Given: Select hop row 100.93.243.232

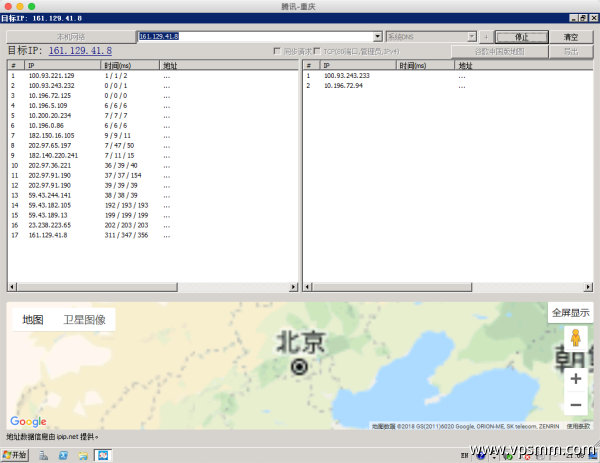Looking at the screenshot, I should point(152,86).
